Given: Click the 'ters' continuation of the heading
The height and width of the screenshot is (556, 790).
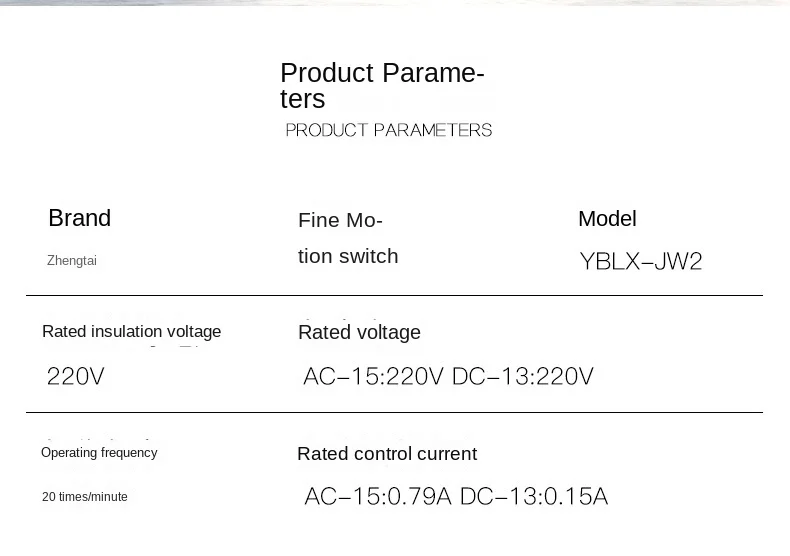Looking at the screenshot, I should click(x=303, y=99).
